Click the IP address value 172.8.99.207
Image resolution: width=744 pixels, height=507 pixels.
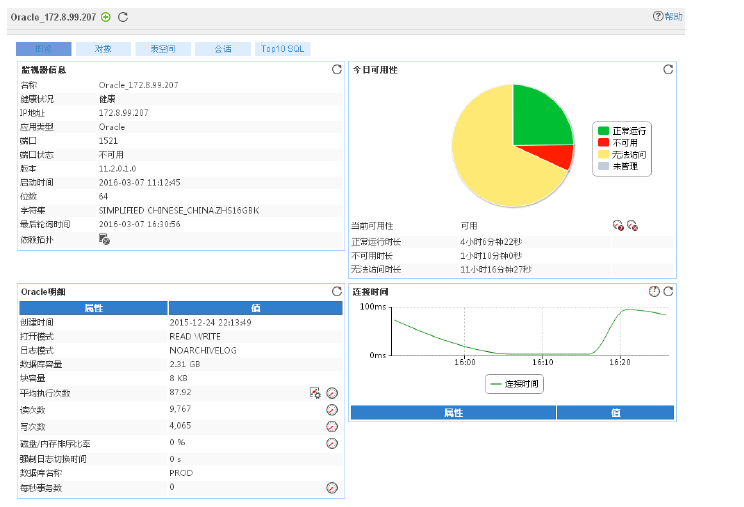coord(123,113)
